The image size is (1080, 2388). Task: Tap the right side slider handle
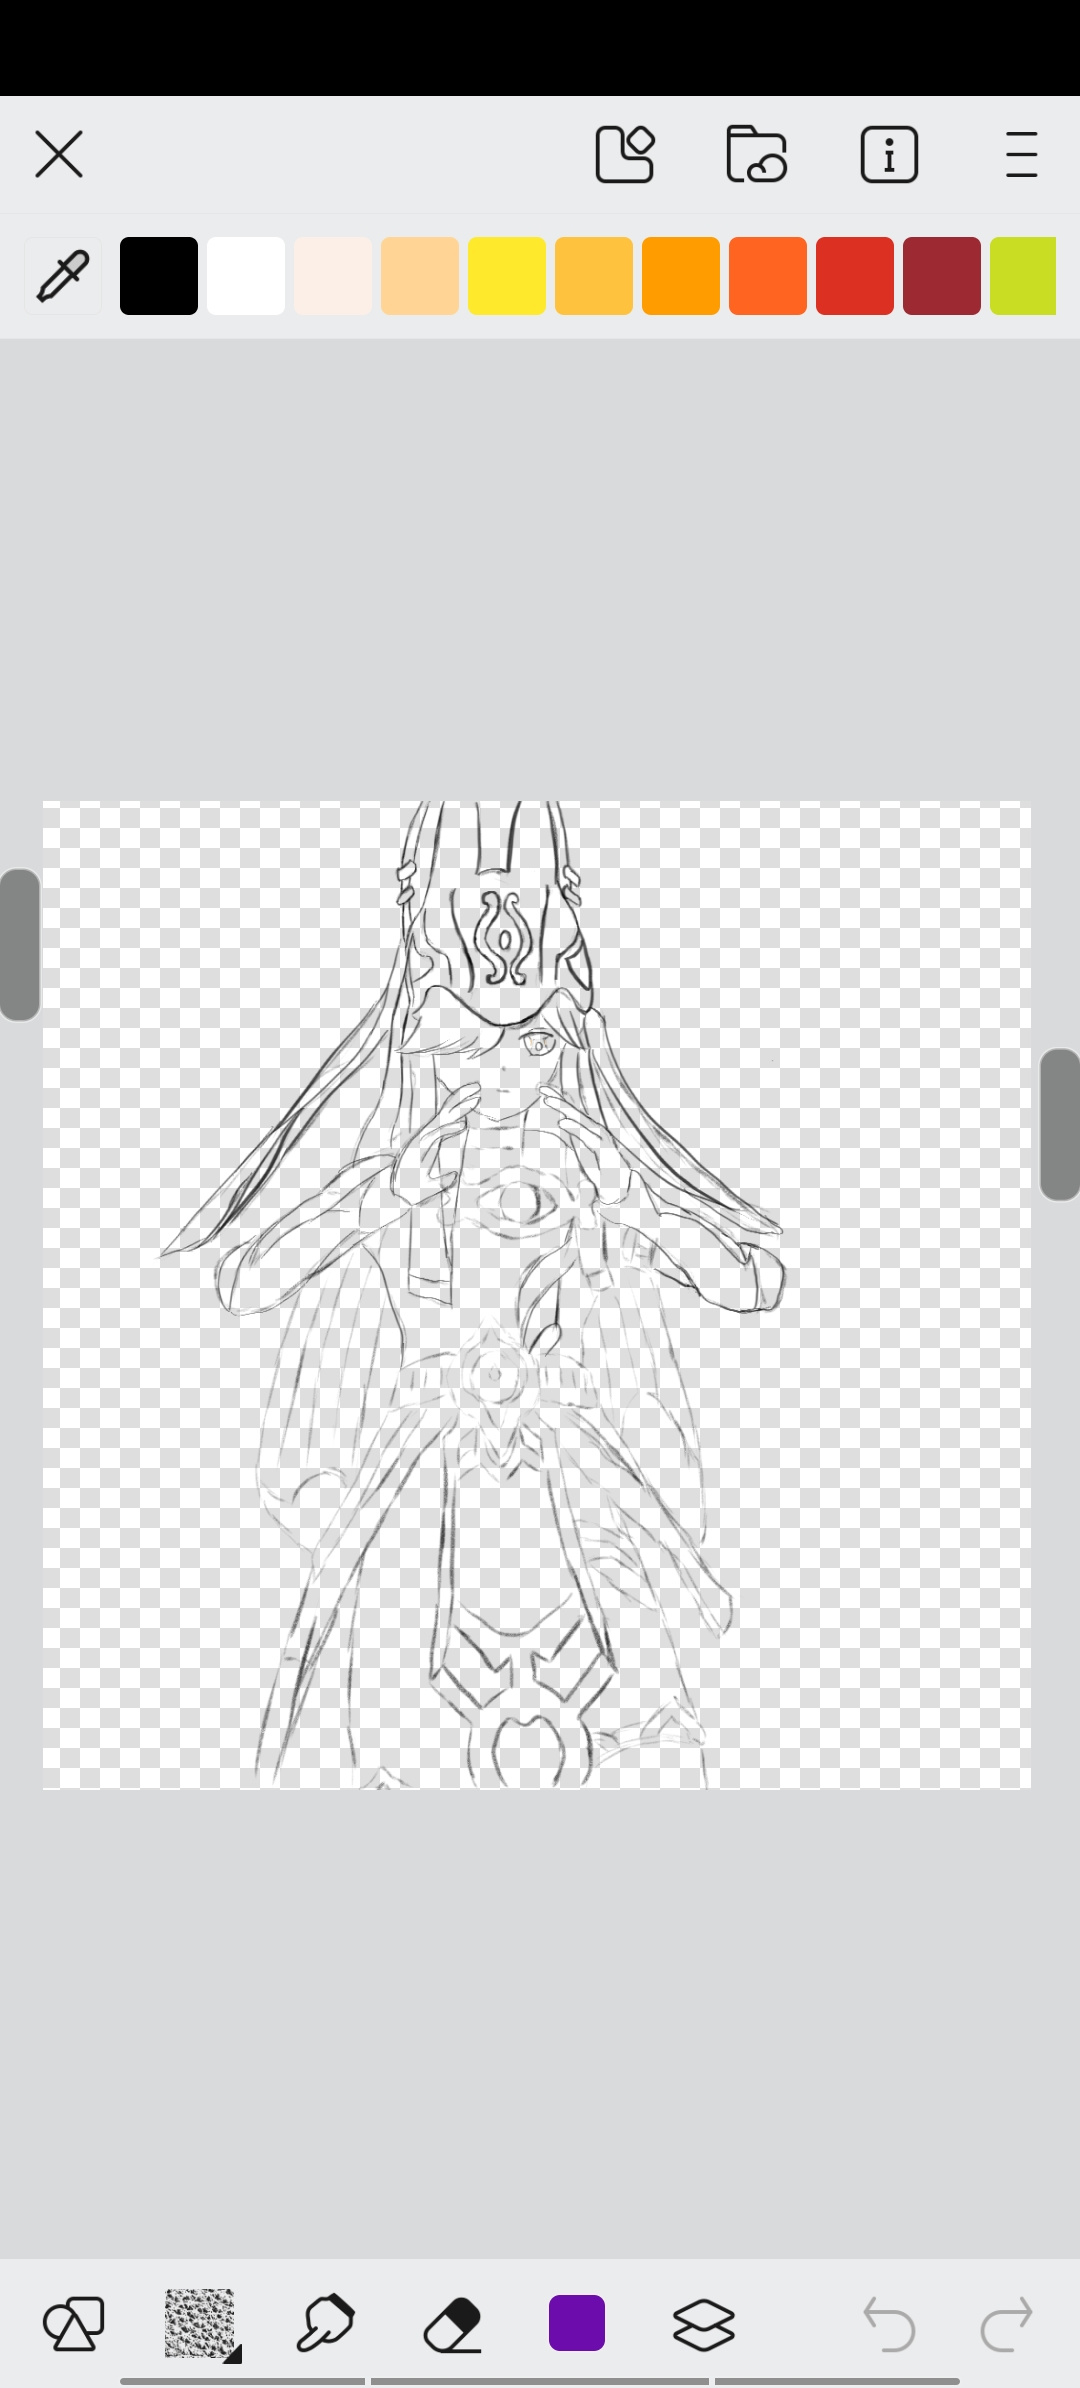pyautogui.click(x=1060, y=1124)
